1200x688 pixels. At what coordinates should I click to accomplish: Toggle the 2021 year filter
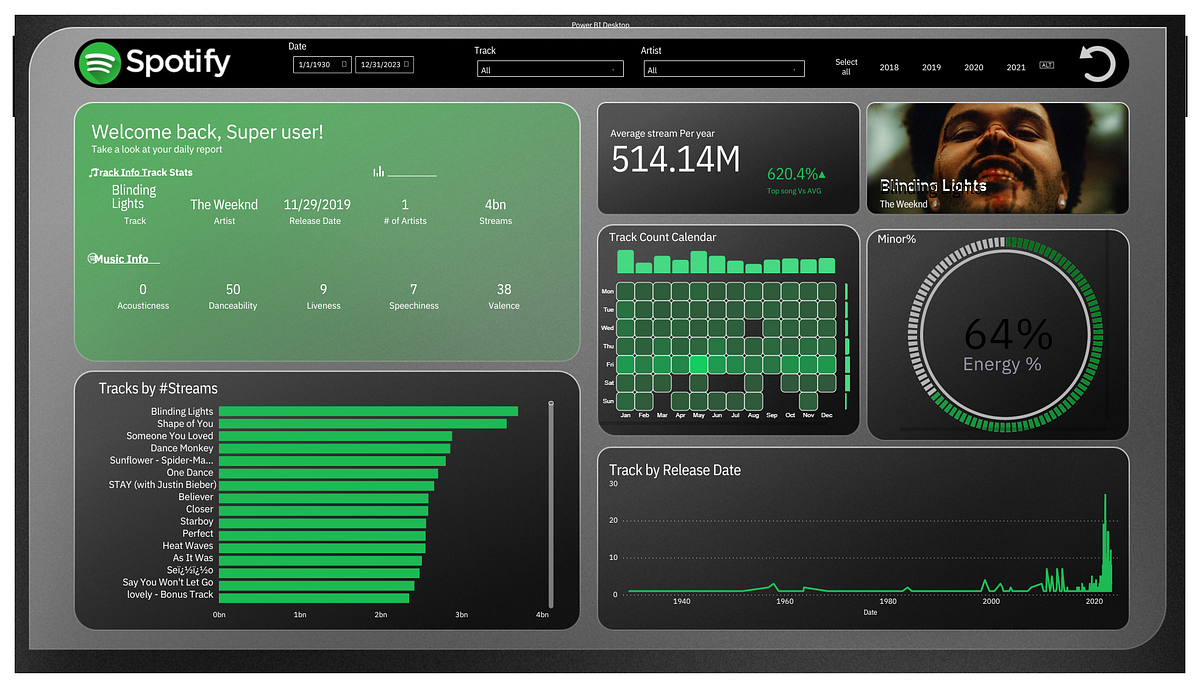pyautogui.click(x=1015, y=67)
